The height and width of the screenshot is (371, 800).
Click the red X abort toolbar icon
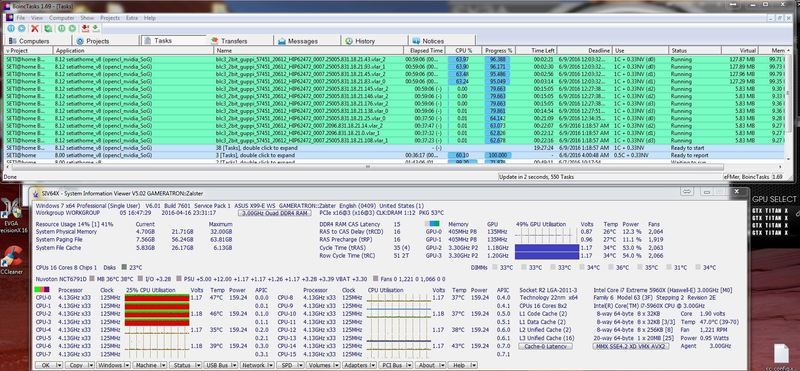pyautogui.click(x=35, y=29)
